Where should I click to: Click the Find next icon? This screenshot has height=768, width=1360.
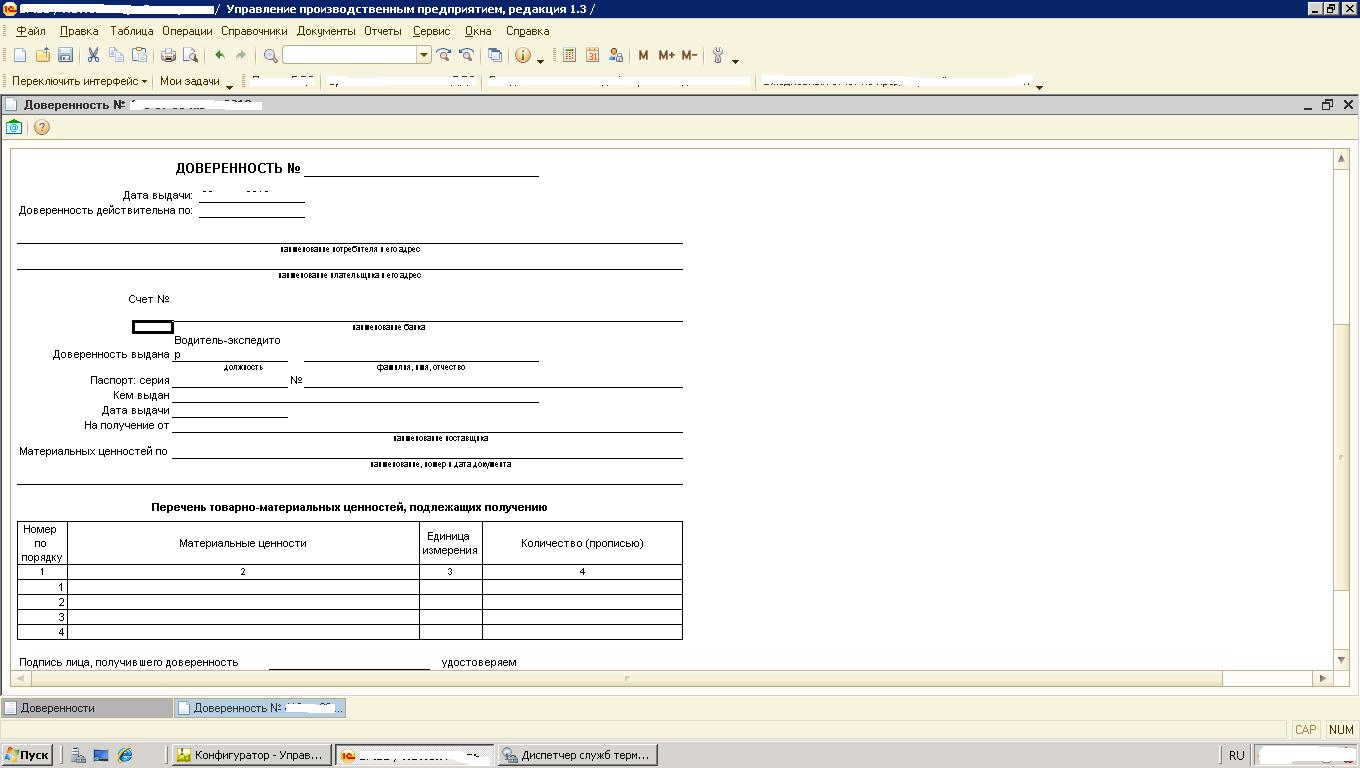coord(444,56)
